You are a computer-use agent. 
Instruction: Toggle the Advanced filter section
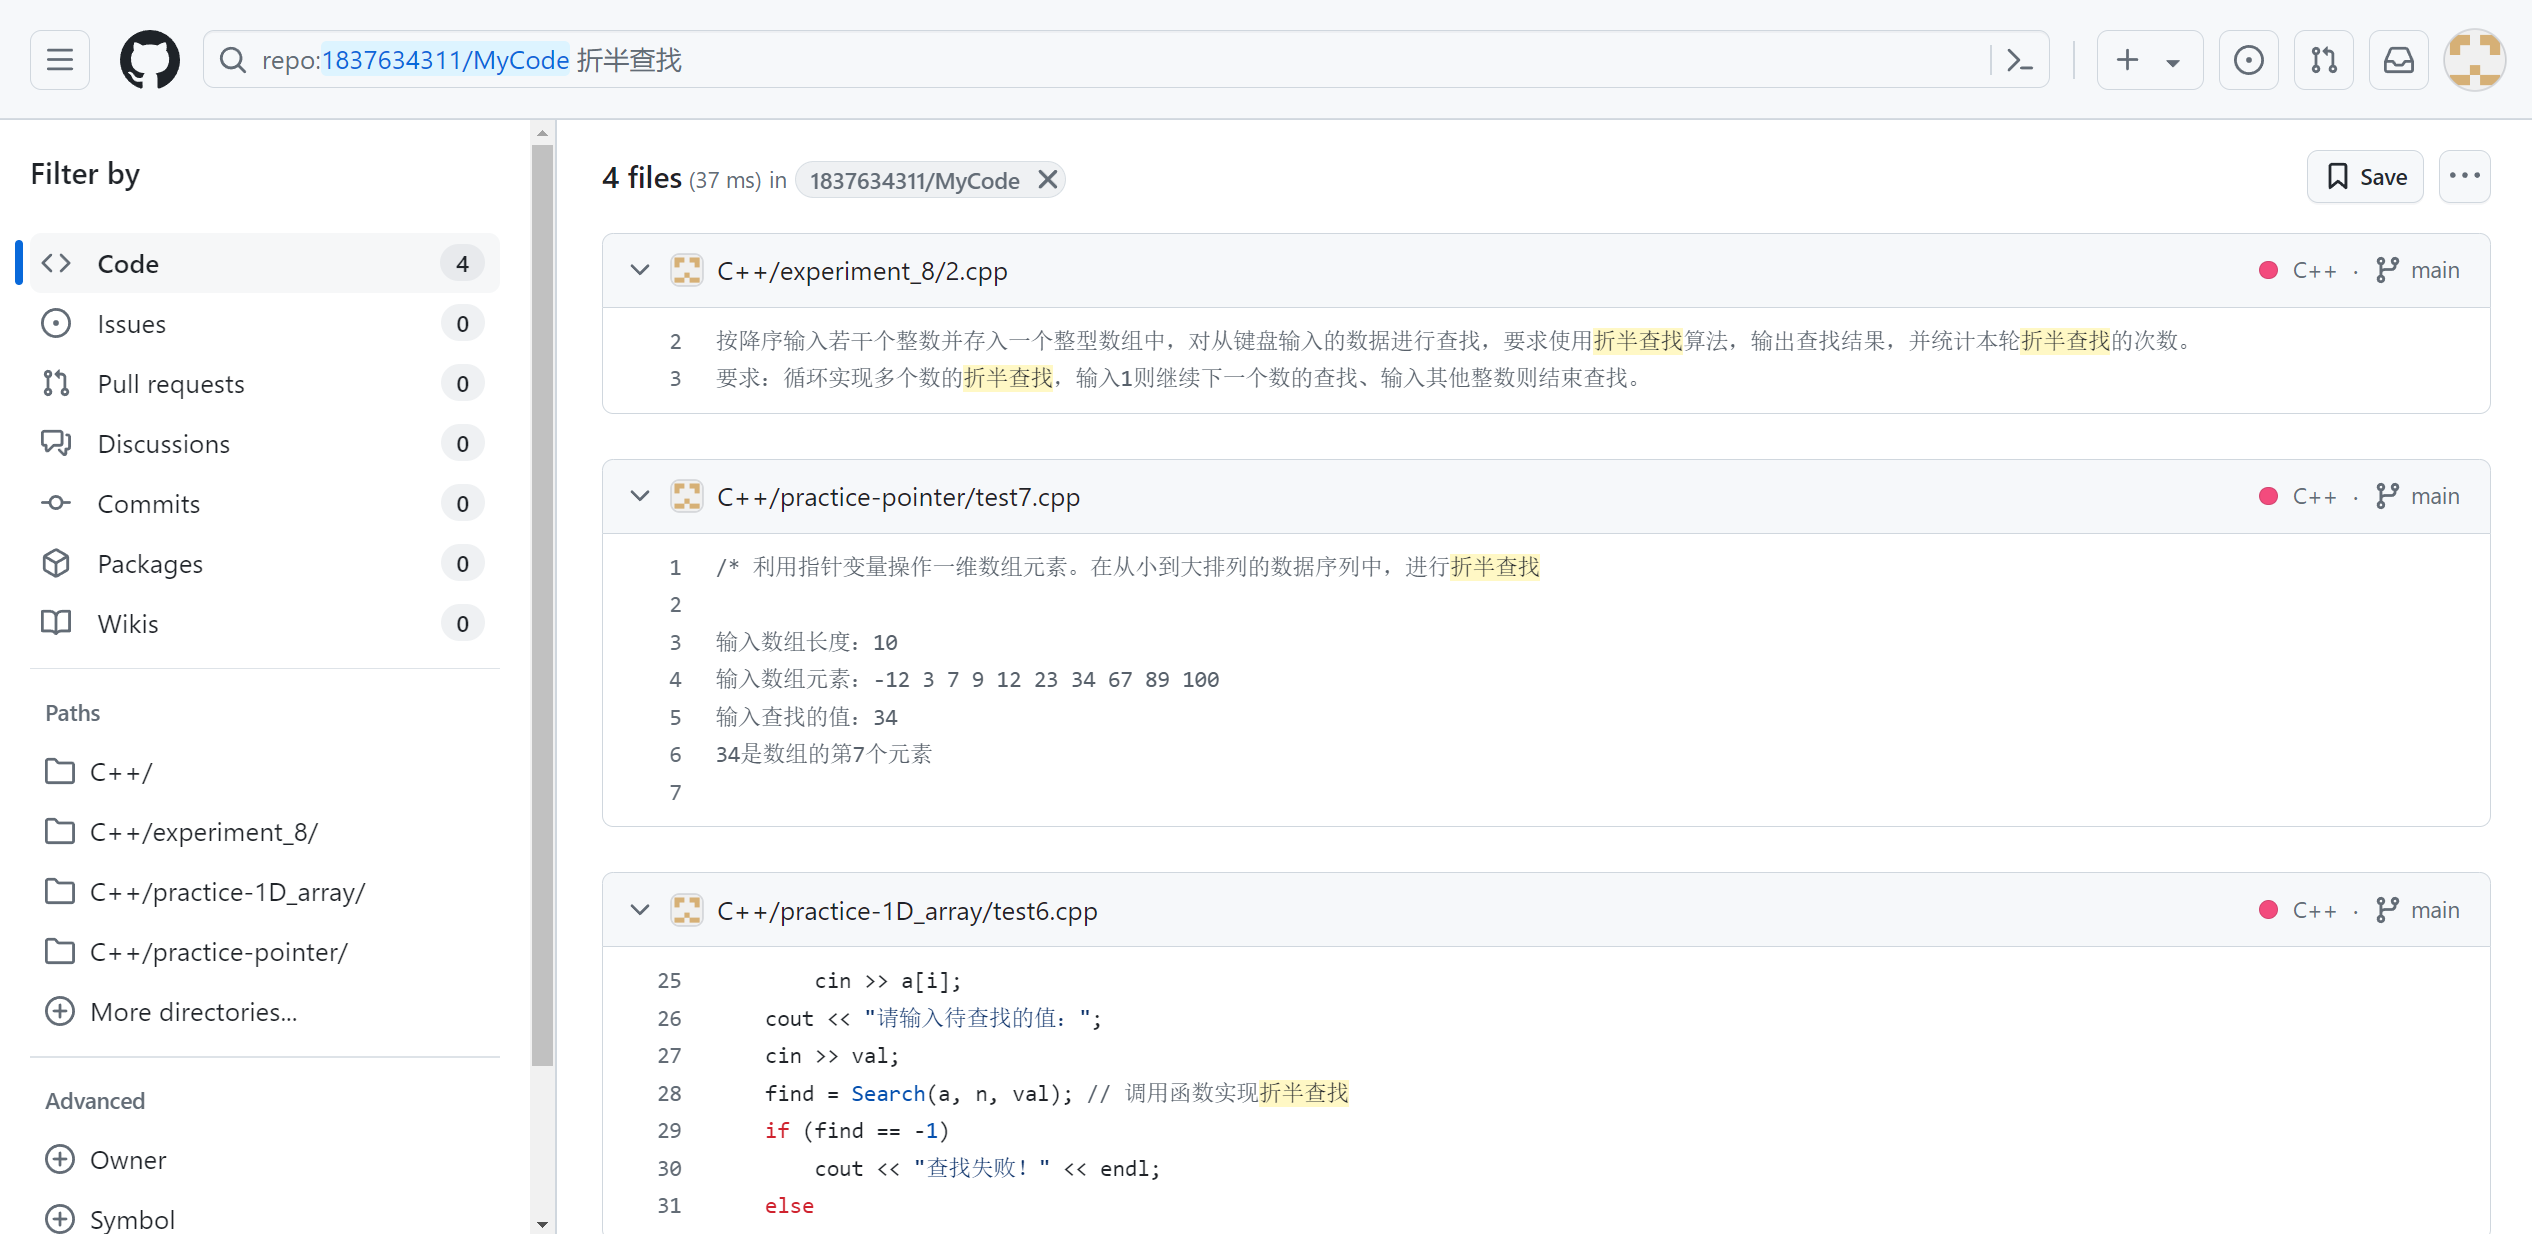[x=92, y=1100]
